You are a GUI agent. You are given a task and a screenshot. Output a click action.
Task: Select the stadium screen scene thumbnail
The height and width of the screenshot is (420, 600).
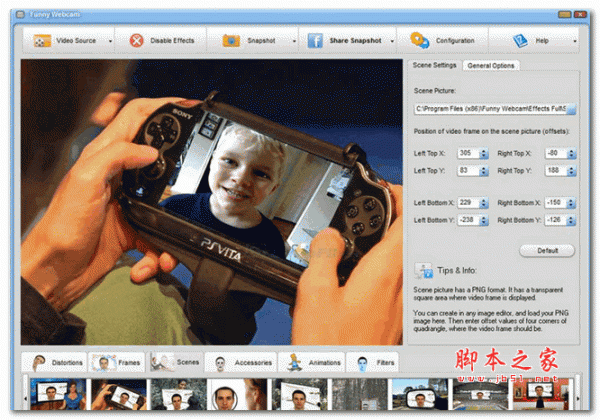click(480, 394)
